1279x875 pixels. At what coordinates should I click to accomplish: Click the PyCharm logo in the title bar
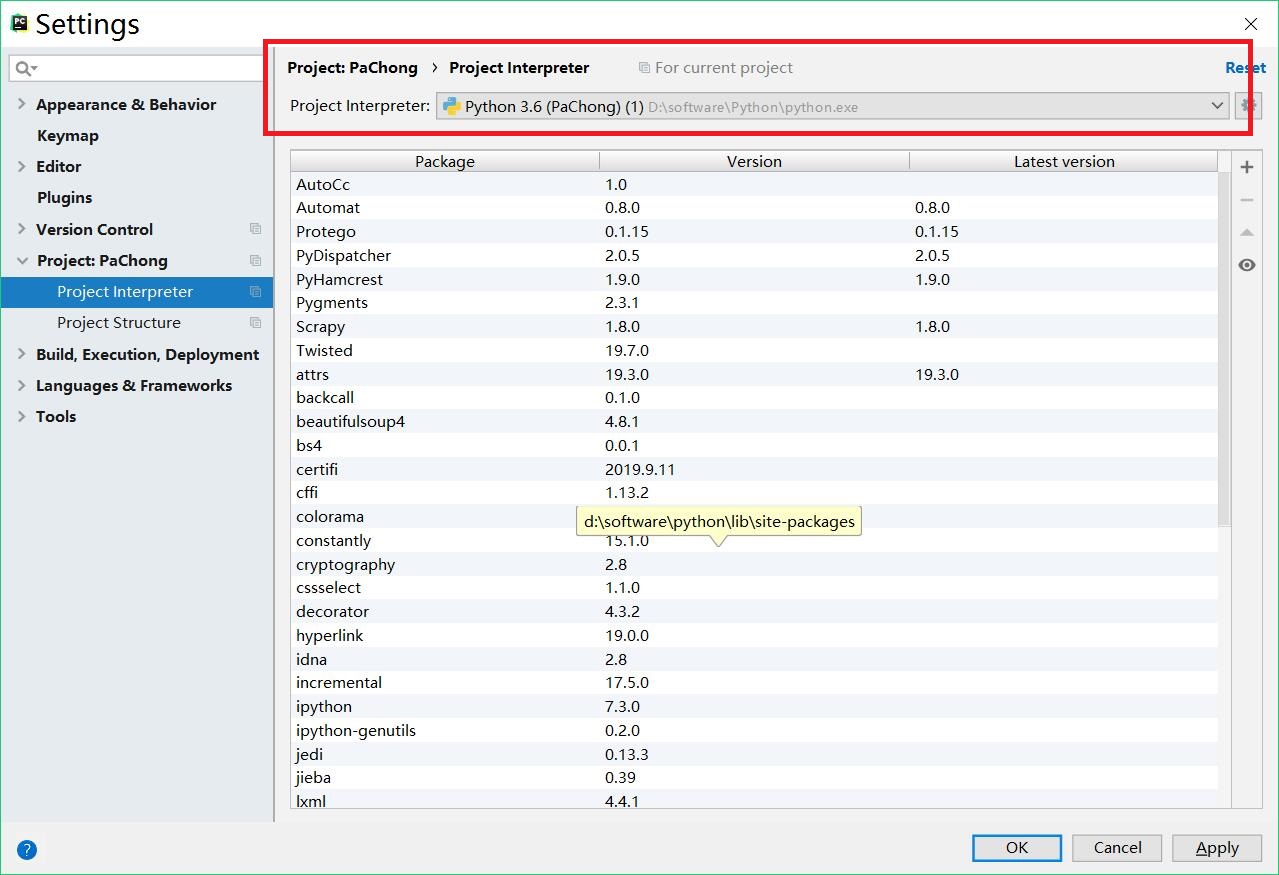pos(19,22)
